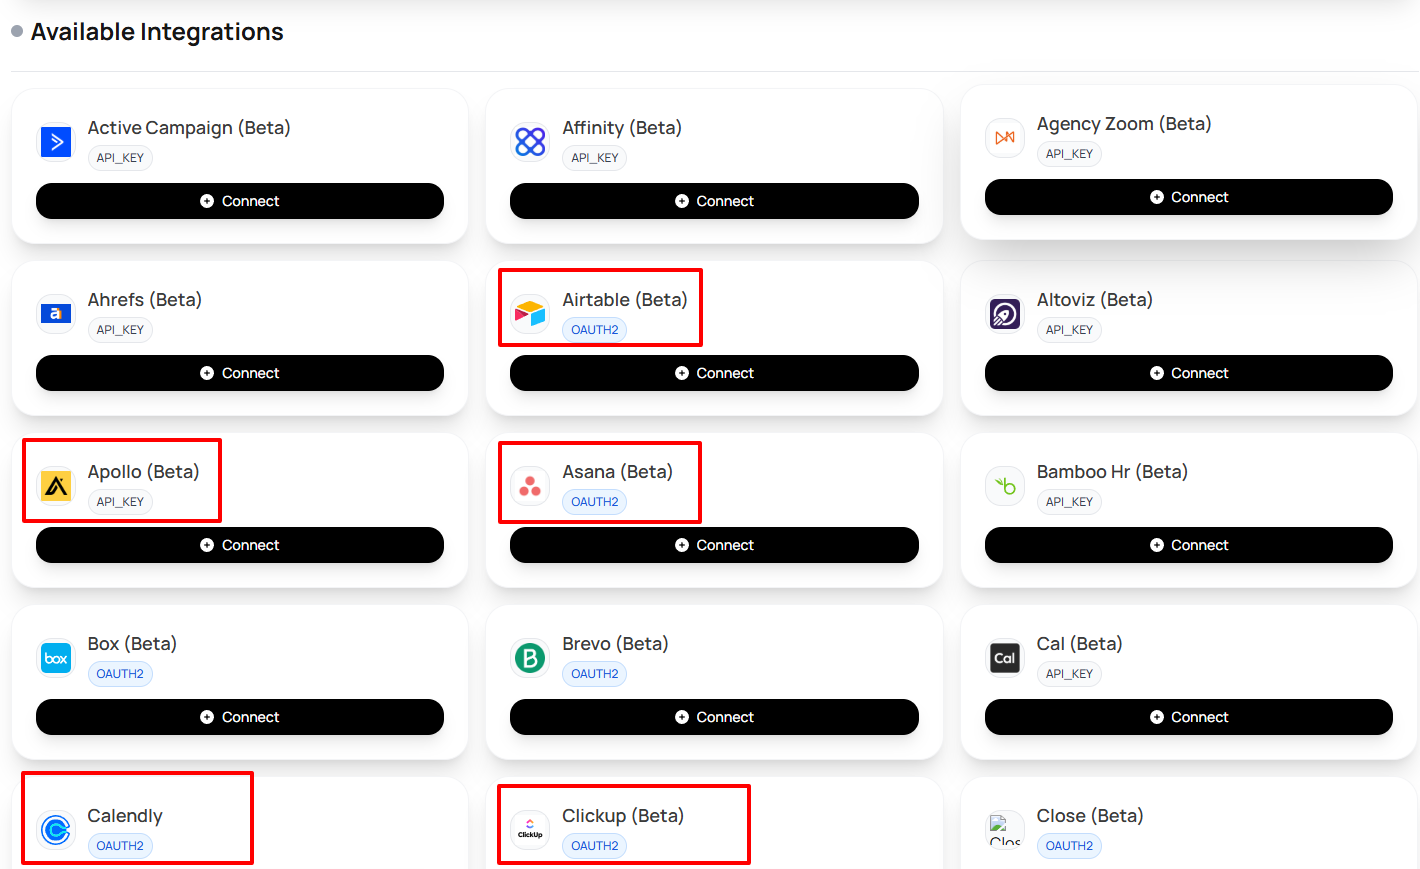
Task: Click the Close integration logo icon
Action: (x=1005, y=830)
